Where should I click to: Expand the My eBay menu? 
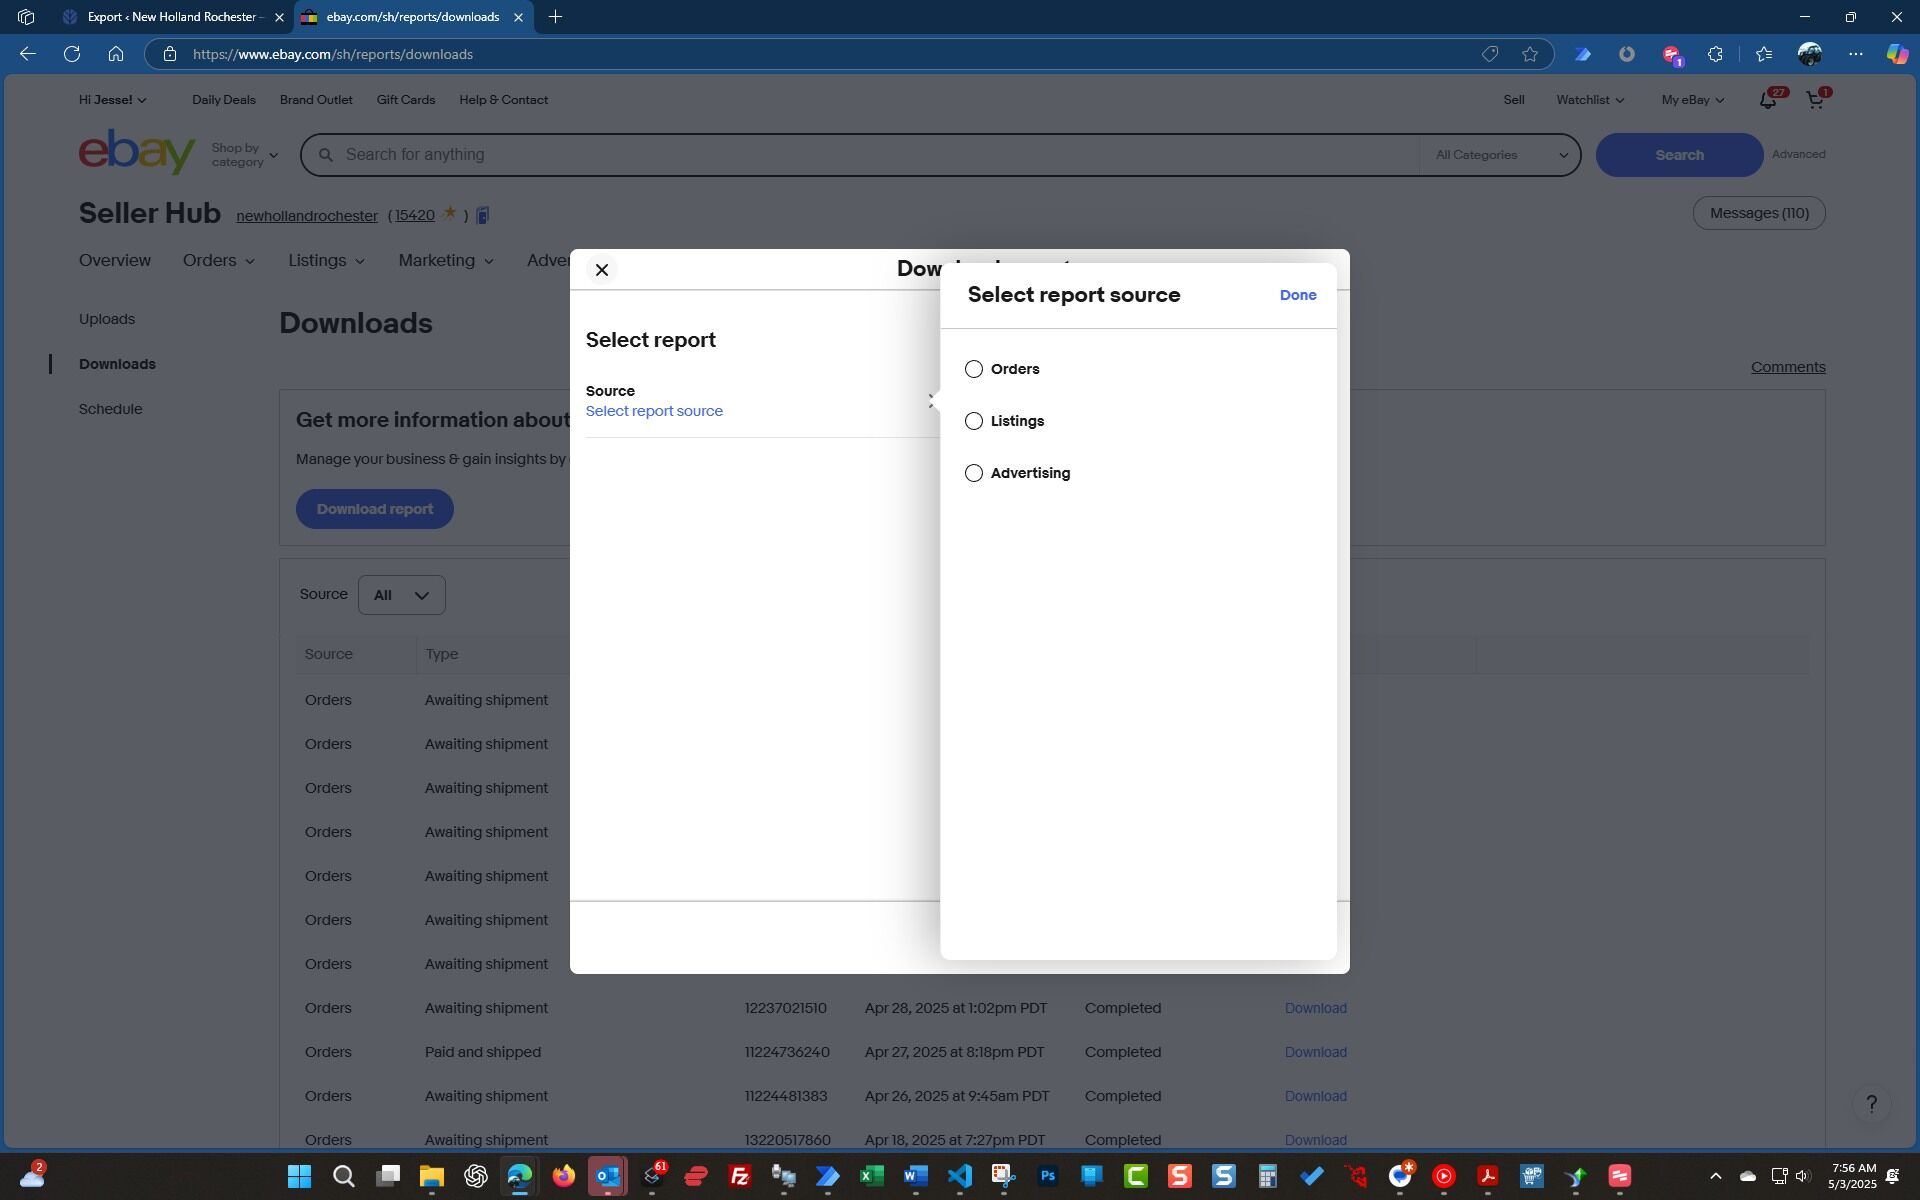click(1692, 100)
